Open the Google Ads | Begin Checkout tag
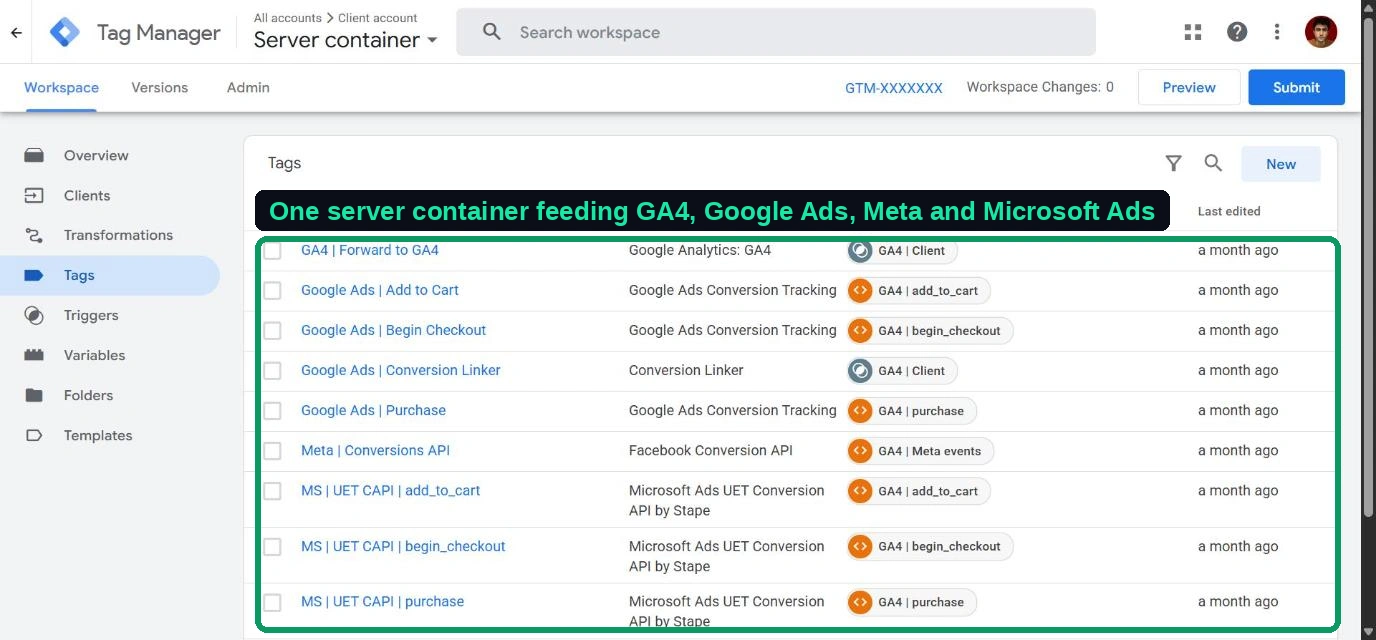 (393, 330)
